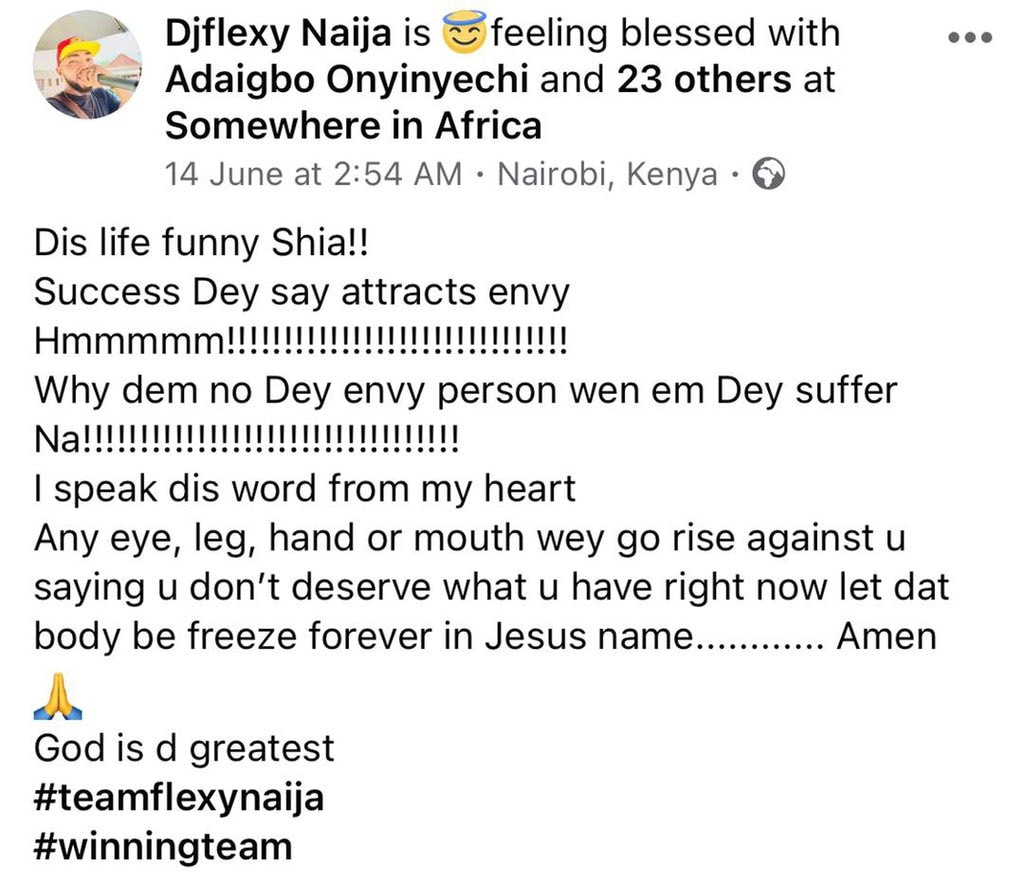The image size is (1024, 884).
Task: Open the #winningteam hashtag
Action: coord(163,847)
